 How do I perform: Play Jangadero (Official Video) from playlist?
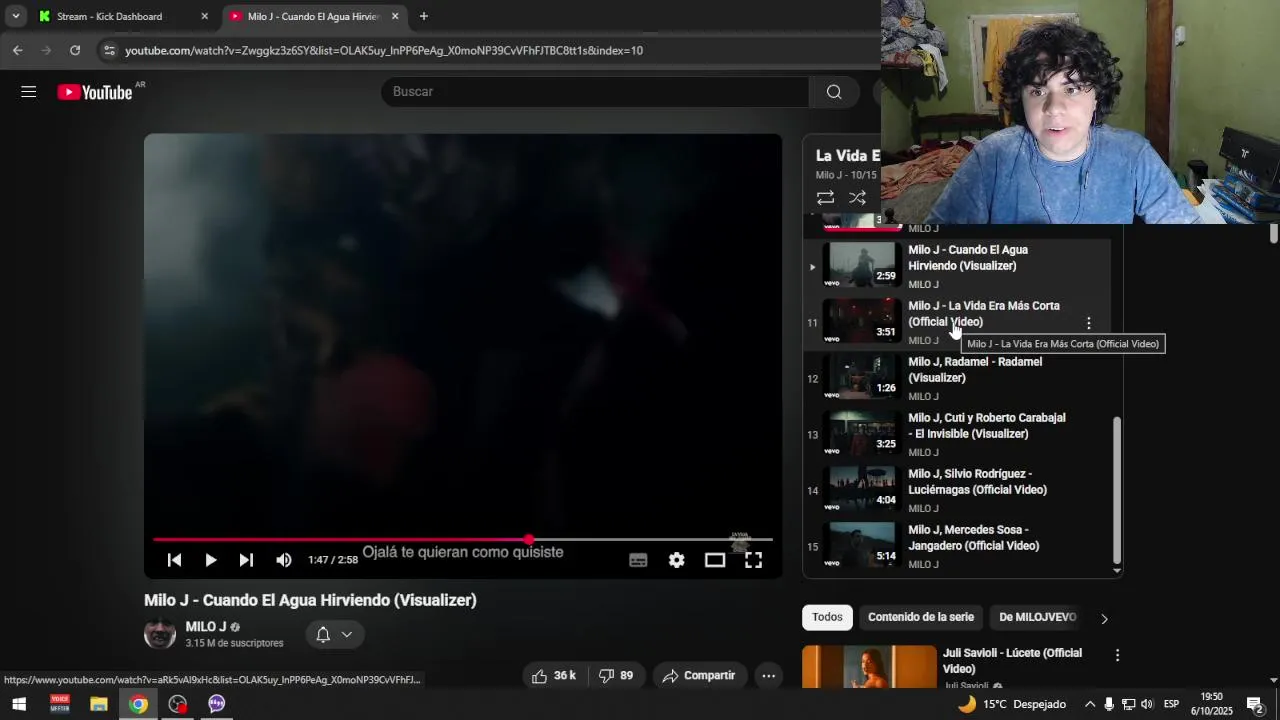tap(973, 538)
